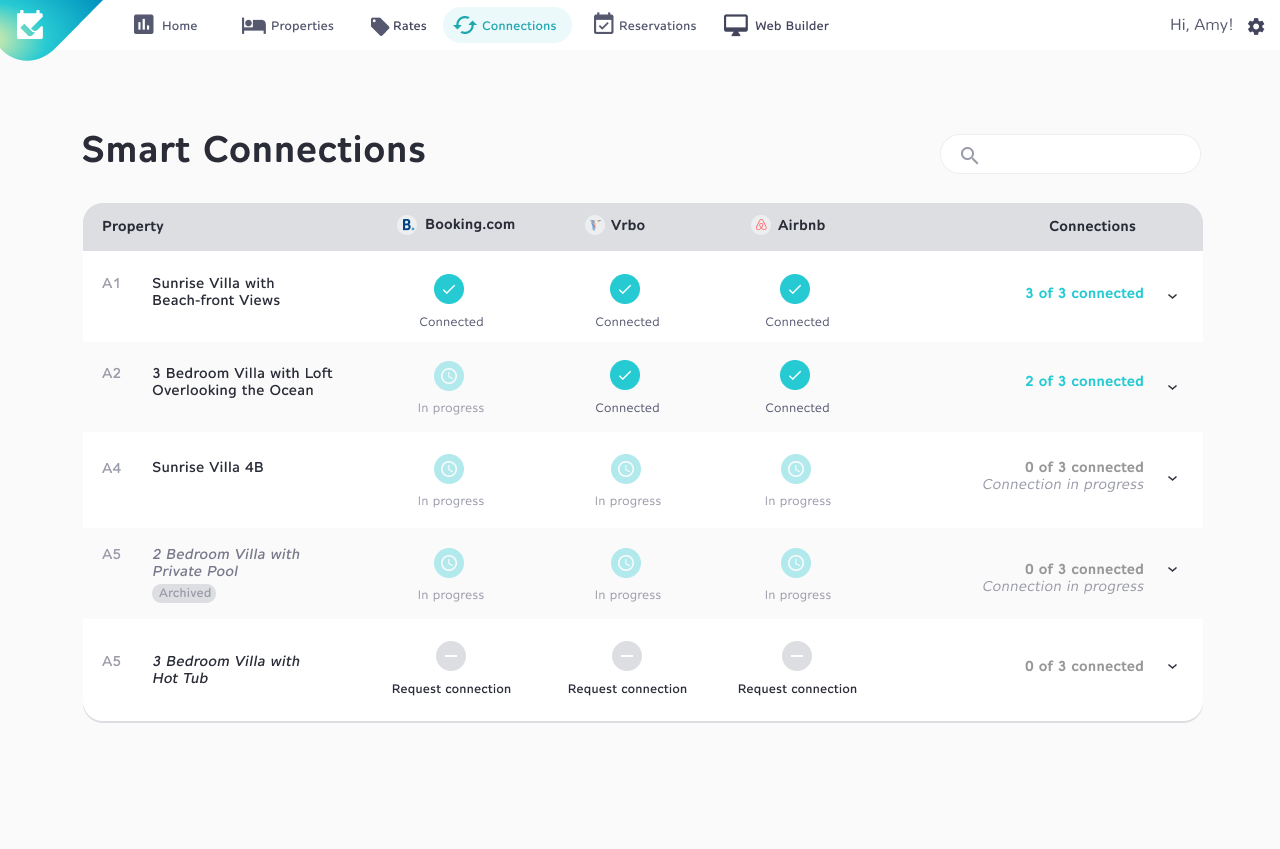Screen dimensions: 1280x849
Task: Click Booking.com in-progress clock for Sunrise Villa 4B
Action: (449, 469)
